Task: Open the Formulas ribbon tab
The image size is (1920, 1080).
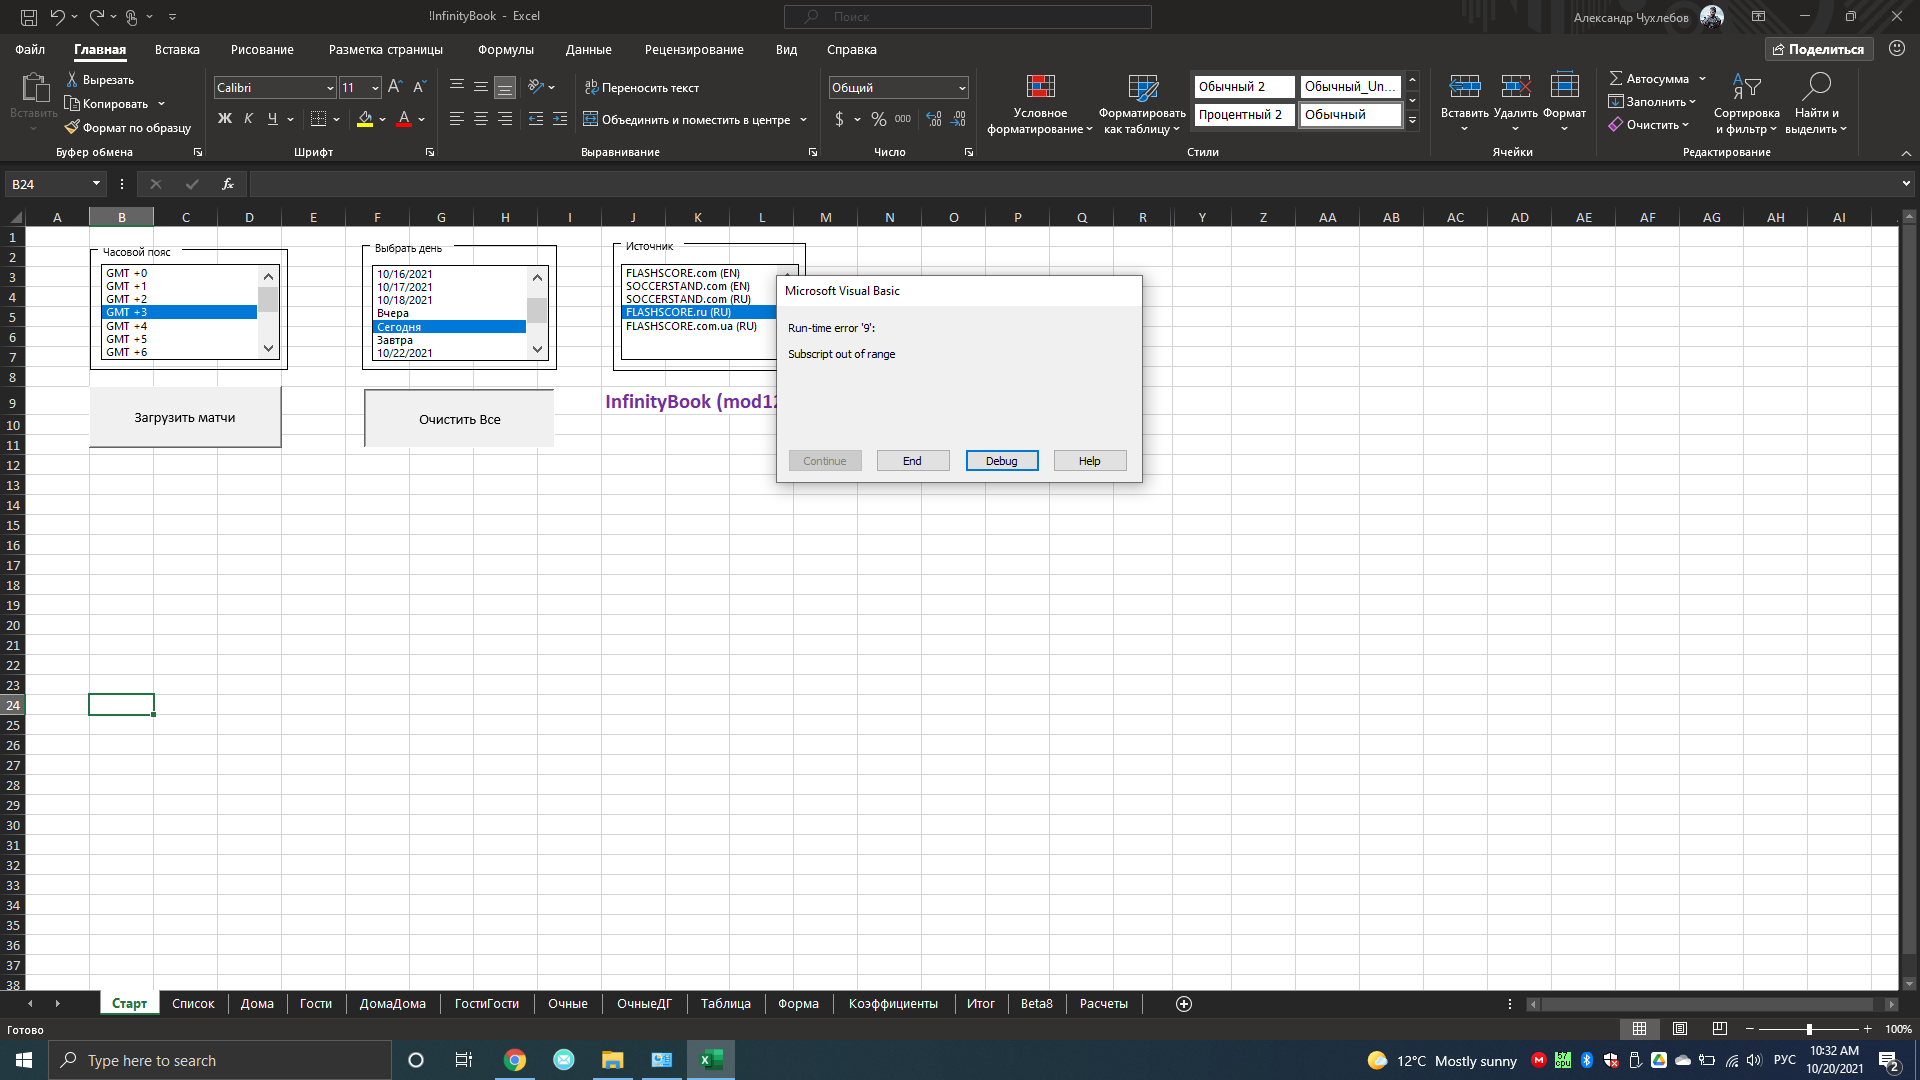Action: [505, 49]
